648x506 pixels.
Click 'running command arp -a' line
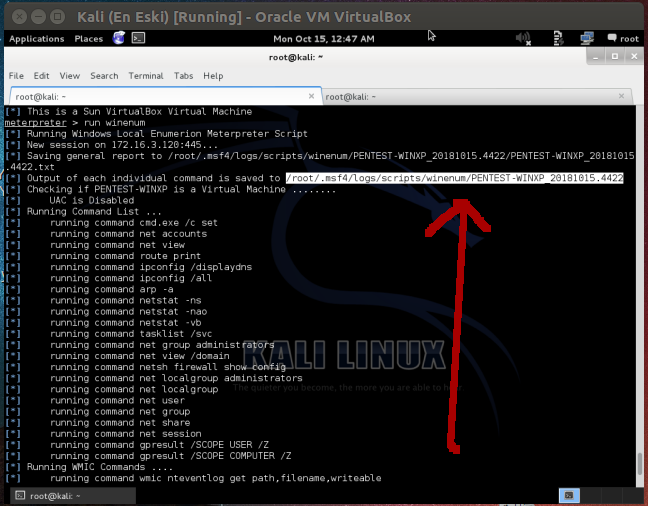click(112, 289)
